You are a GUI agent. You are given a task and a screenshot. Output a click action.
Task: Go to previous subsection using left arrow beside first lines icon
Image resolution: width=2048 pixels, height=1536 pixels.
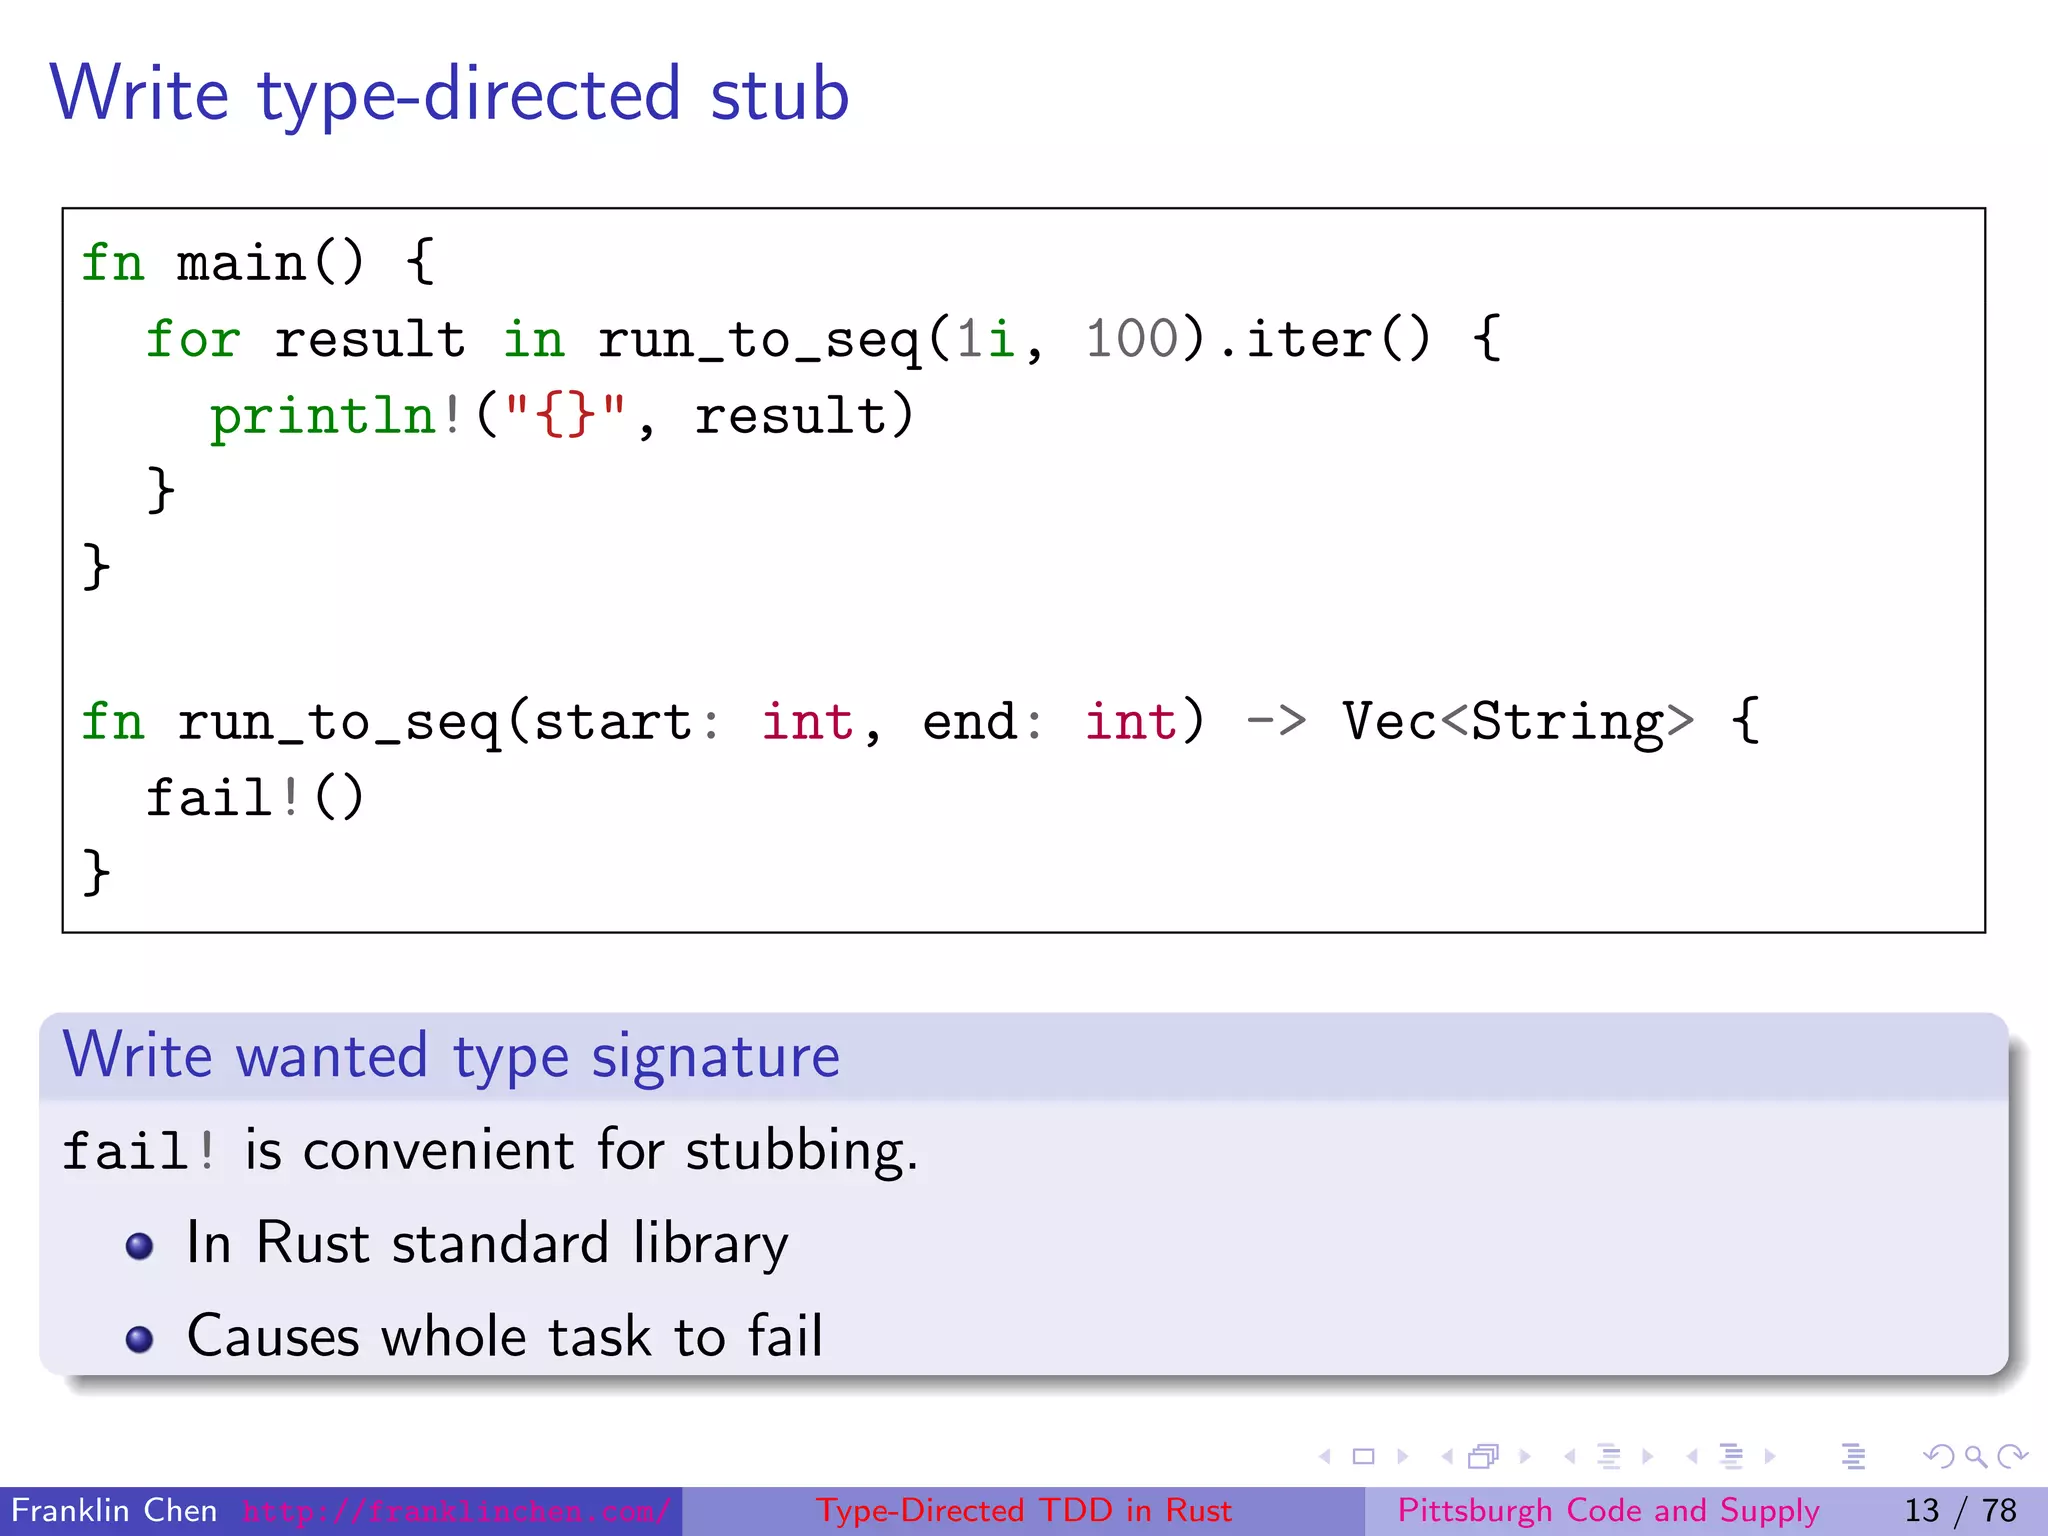(1570, 1457)
